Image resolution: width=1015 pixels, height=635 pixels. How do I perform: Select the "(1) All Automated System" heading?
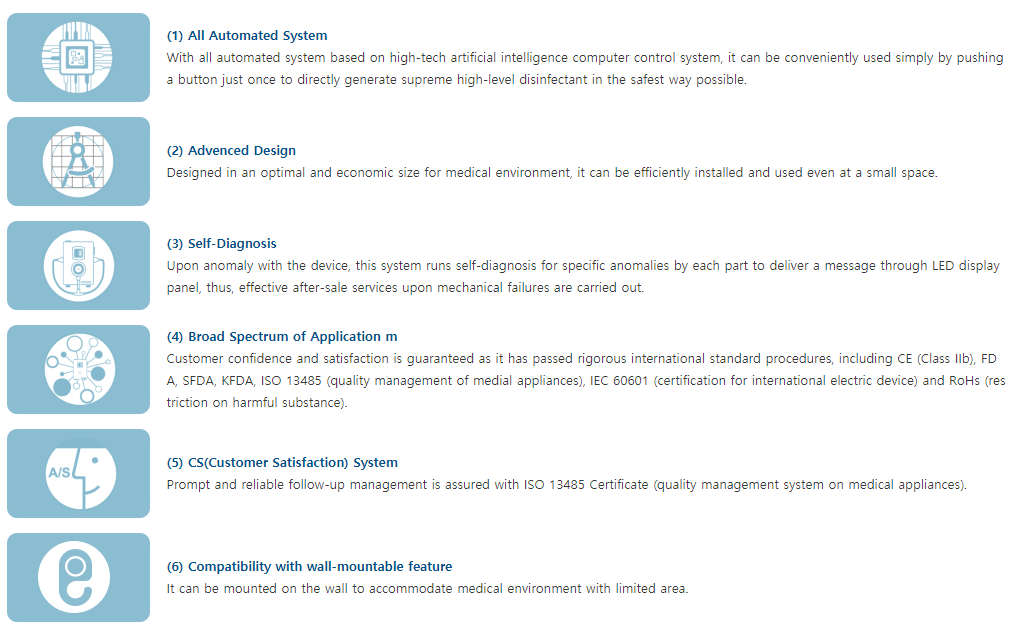click(x=246, y=36)
